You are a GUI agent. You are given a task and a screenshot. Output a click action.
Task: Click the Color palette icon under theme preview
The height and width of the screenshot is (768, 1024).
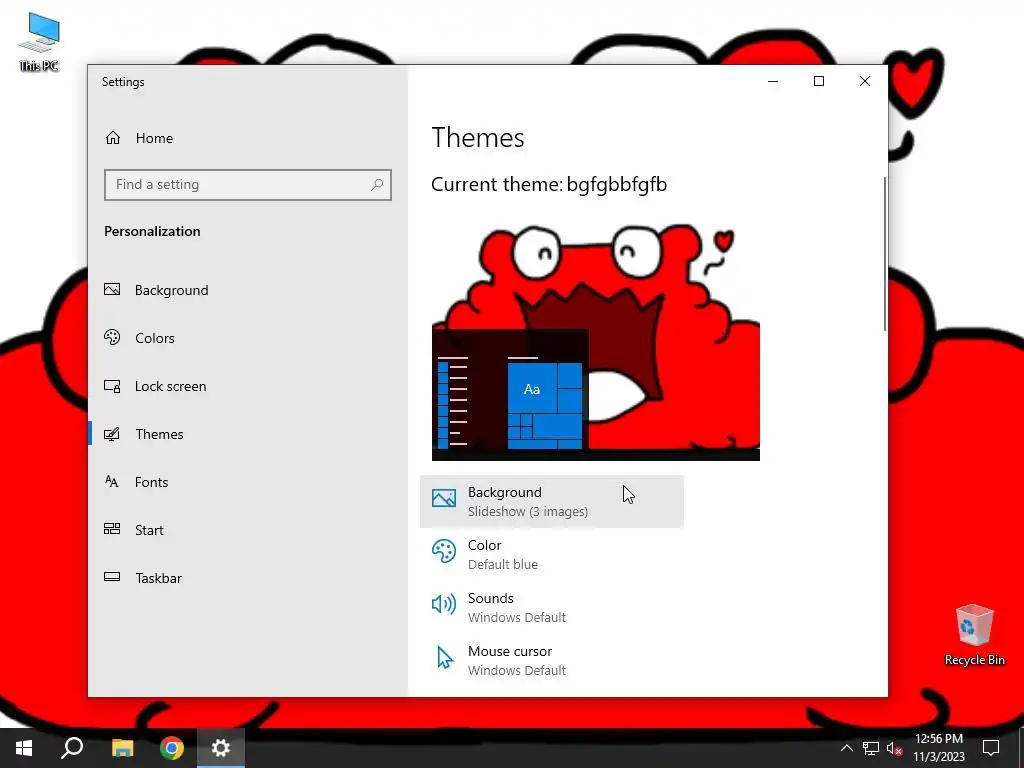coord(443,551)
